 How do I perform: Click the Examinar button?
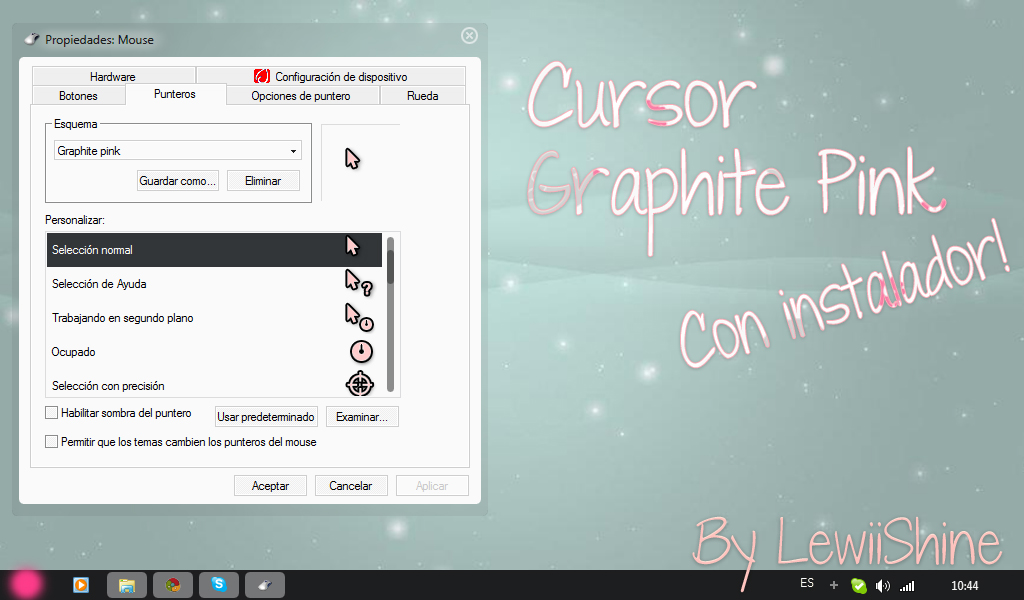(362, 416)
